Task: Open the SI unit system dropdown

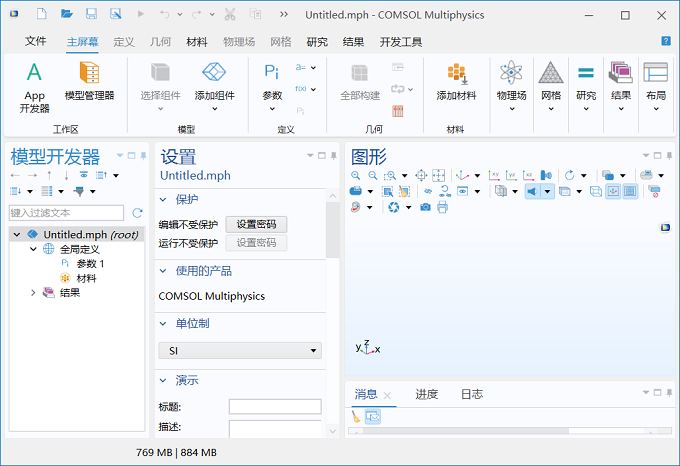Action: [x=240, y=351]
